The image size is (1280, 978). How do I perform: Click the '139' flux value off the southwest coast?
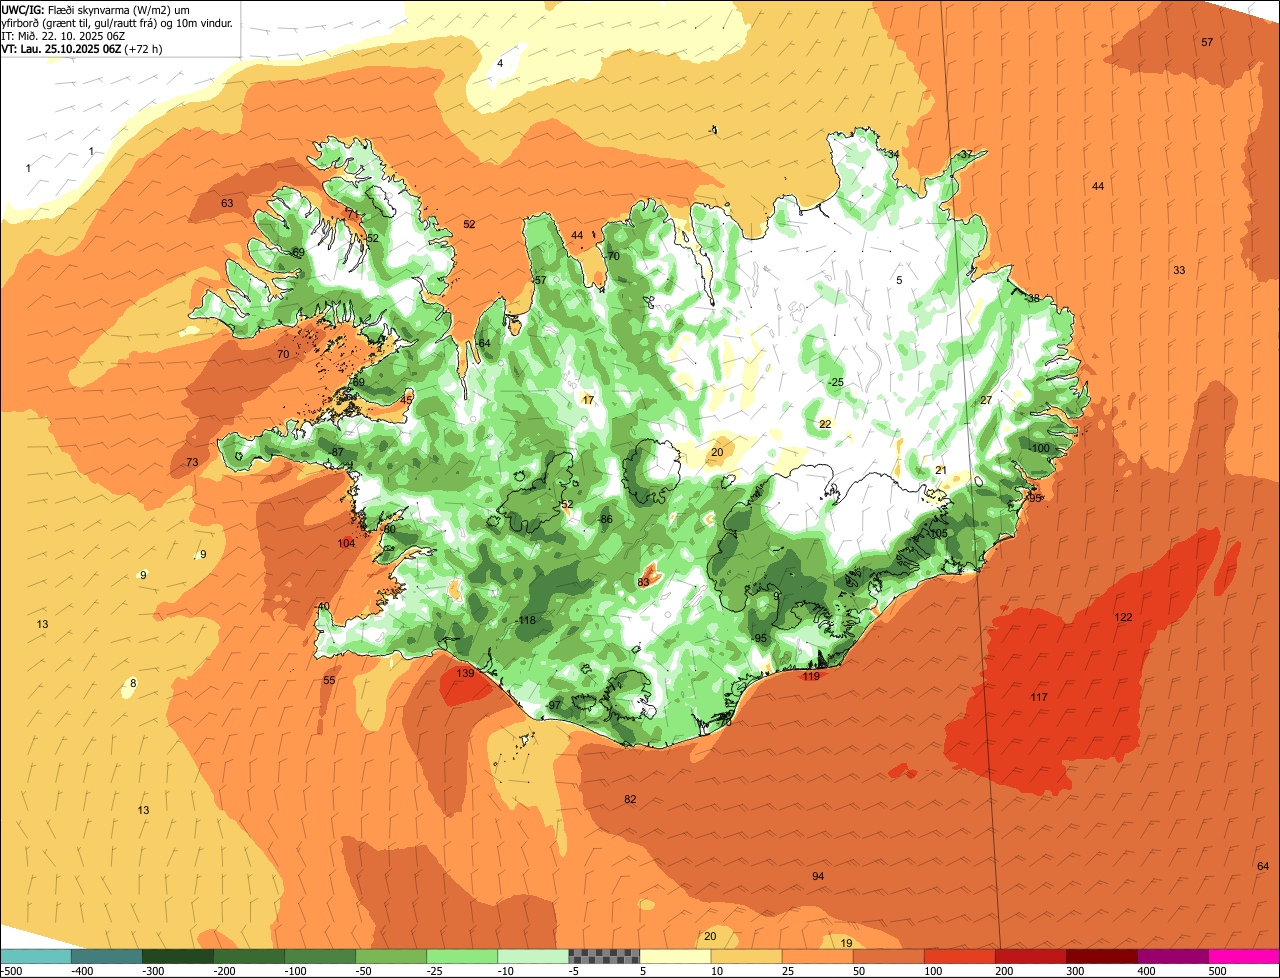[465, 674]
